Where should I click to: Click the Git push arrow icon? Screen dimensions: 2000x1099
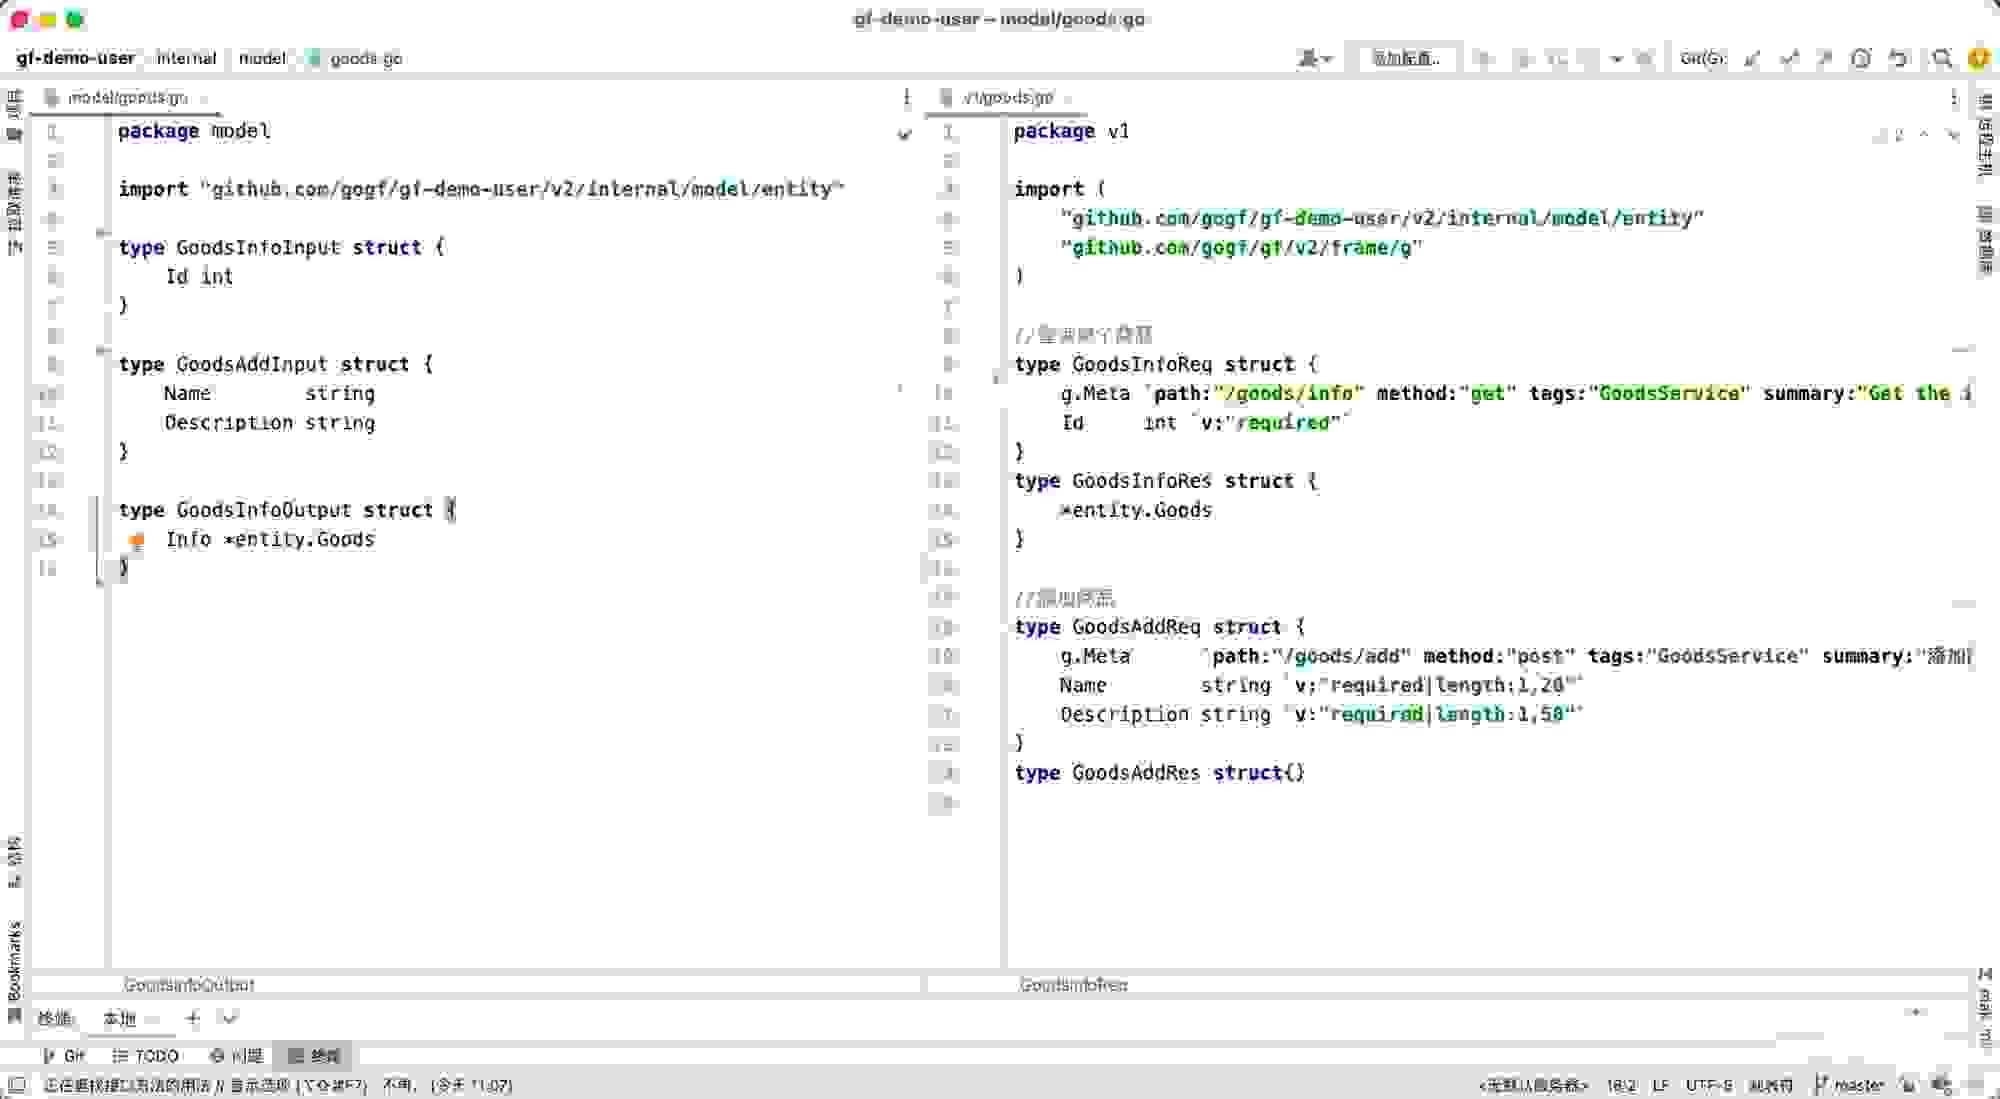point(1824,59)
